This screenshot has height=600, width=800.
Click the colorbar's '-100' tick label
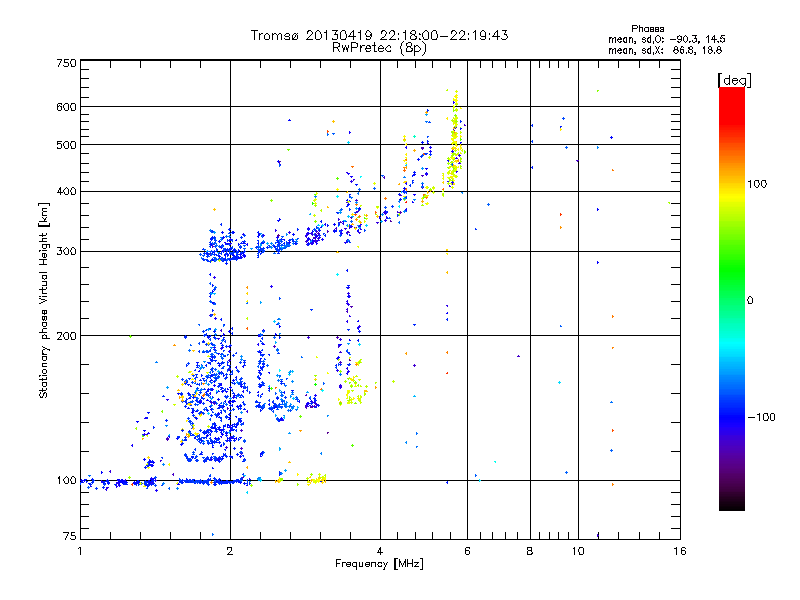point(761,417)
